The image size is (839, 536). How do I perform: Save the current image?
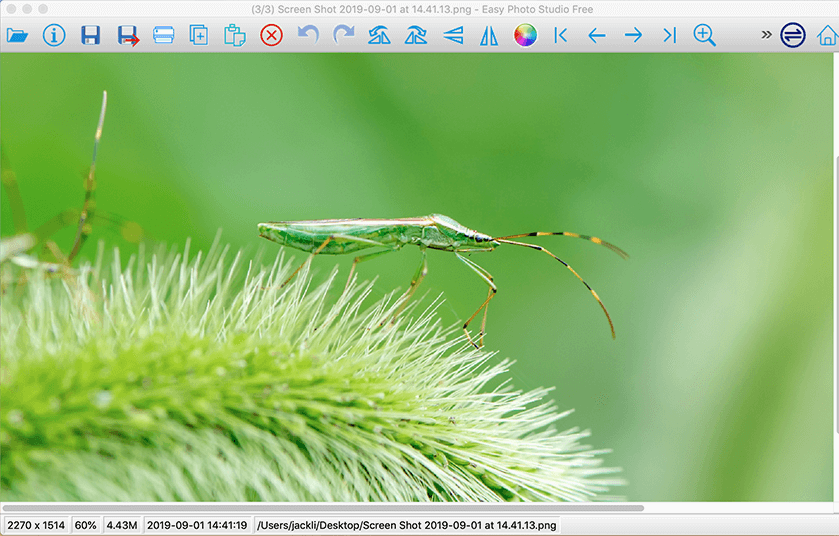tap(91, 36)
